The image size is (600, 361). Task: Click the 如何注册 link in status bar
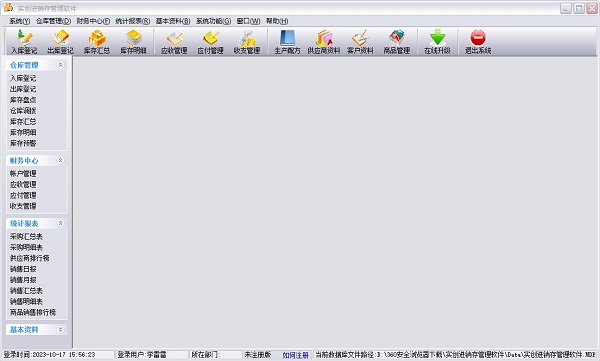295,355
